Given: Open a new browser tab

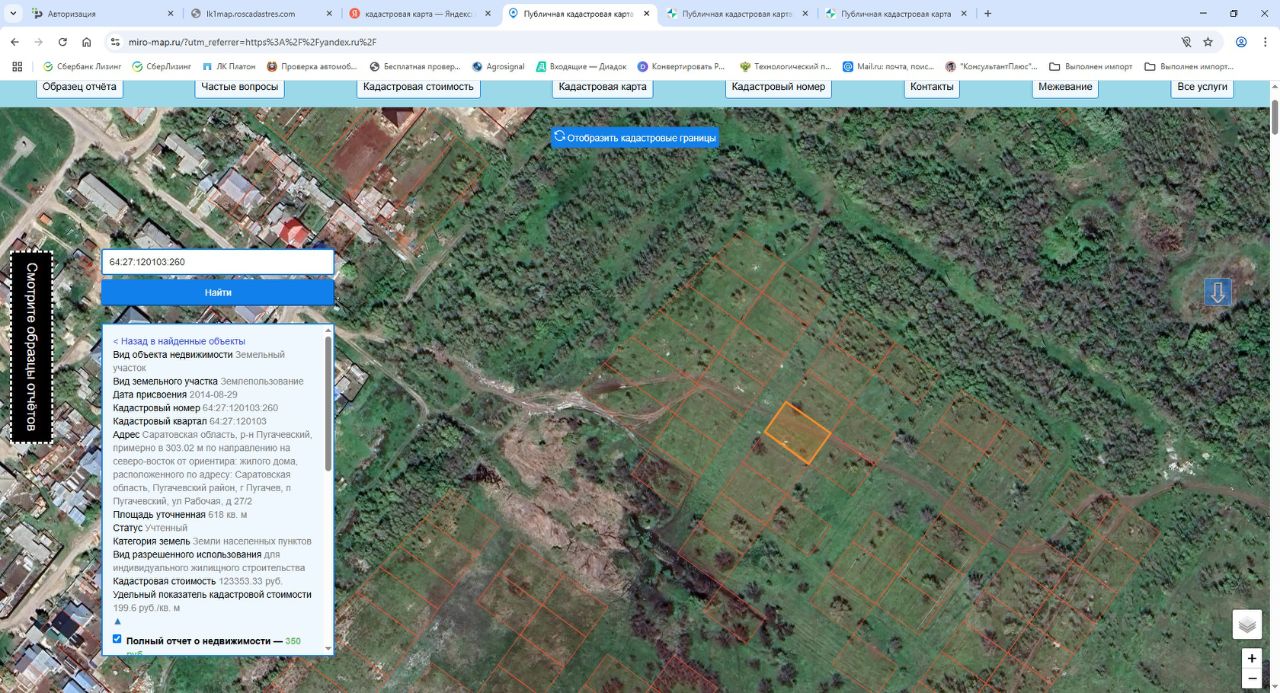Looking at the screenshot, I should pos(988,14).
